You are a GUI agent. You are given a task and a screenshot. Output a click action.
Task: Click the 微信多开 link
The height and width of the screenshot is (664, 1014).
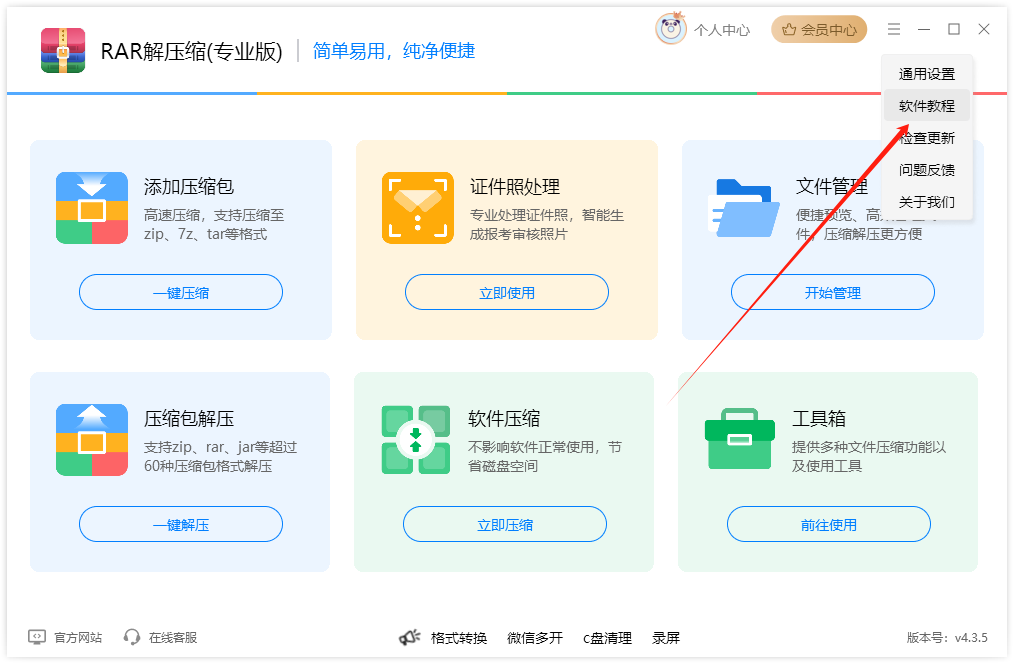pos(535,638)
